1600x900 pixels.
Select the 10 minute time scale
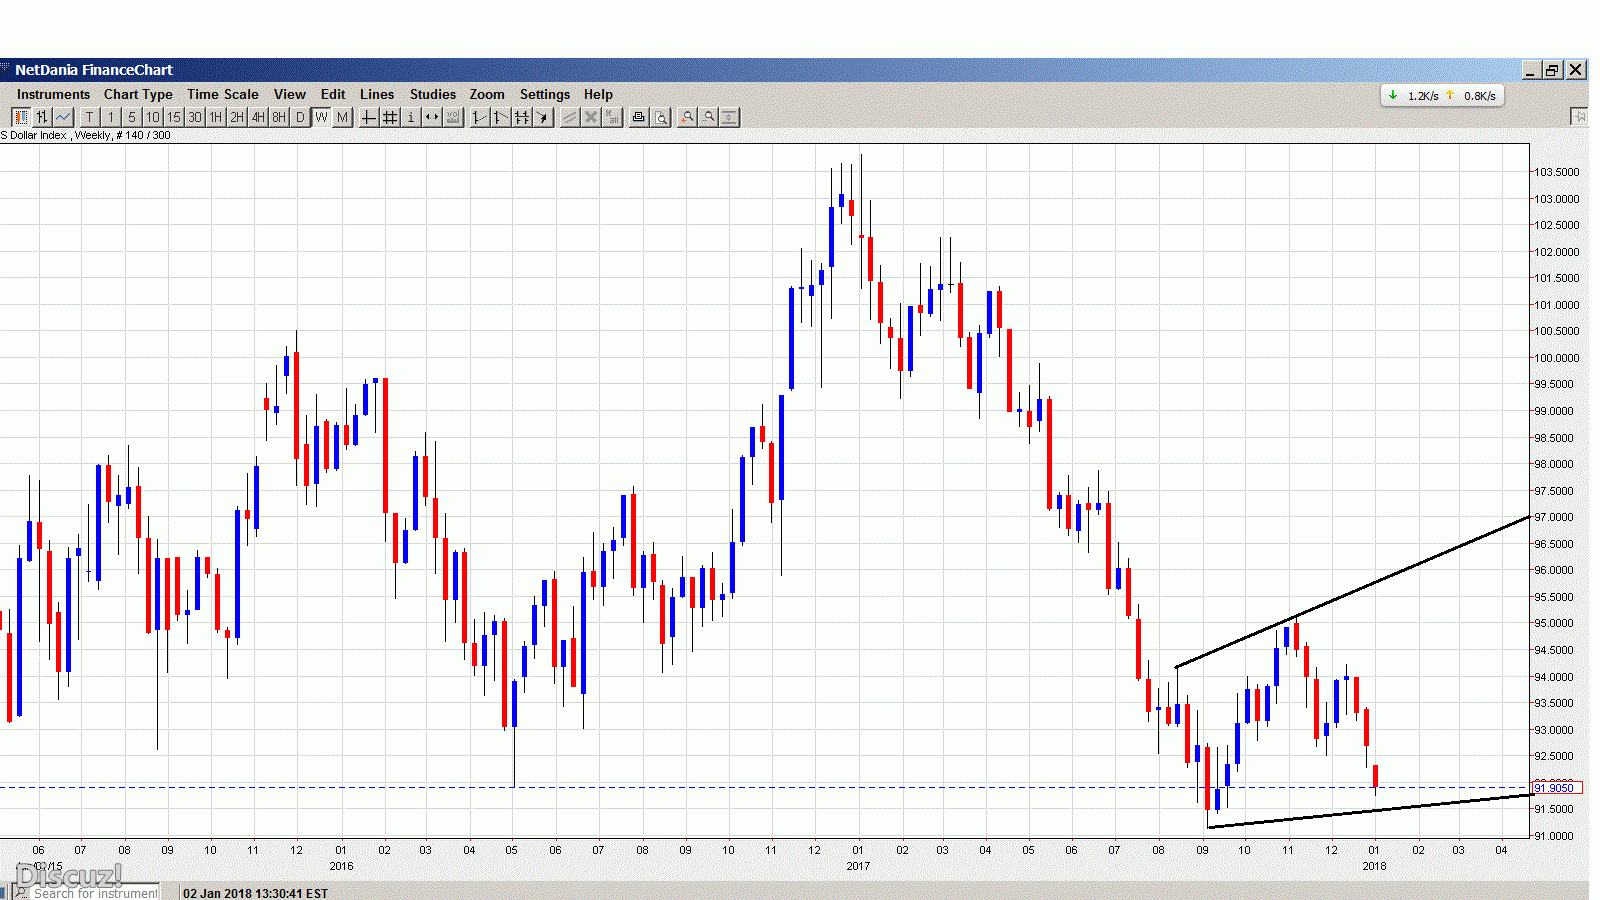tap(153, 117)
